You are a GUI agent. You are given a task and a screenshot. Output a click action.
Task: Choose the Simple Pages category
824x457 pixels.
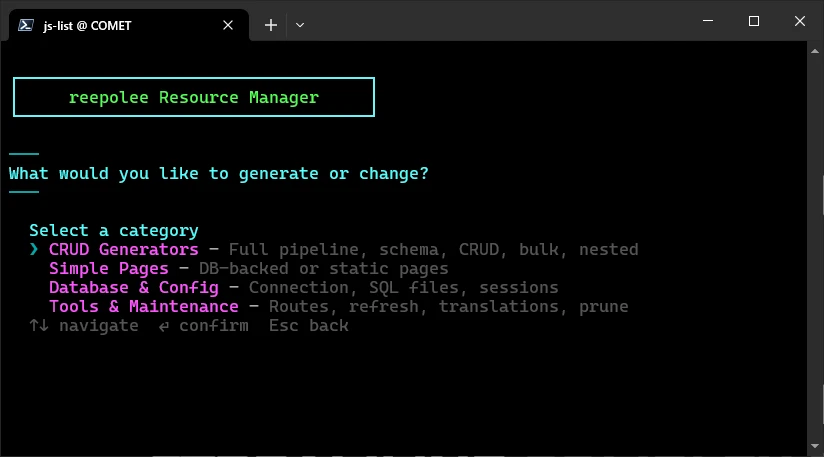109,268
